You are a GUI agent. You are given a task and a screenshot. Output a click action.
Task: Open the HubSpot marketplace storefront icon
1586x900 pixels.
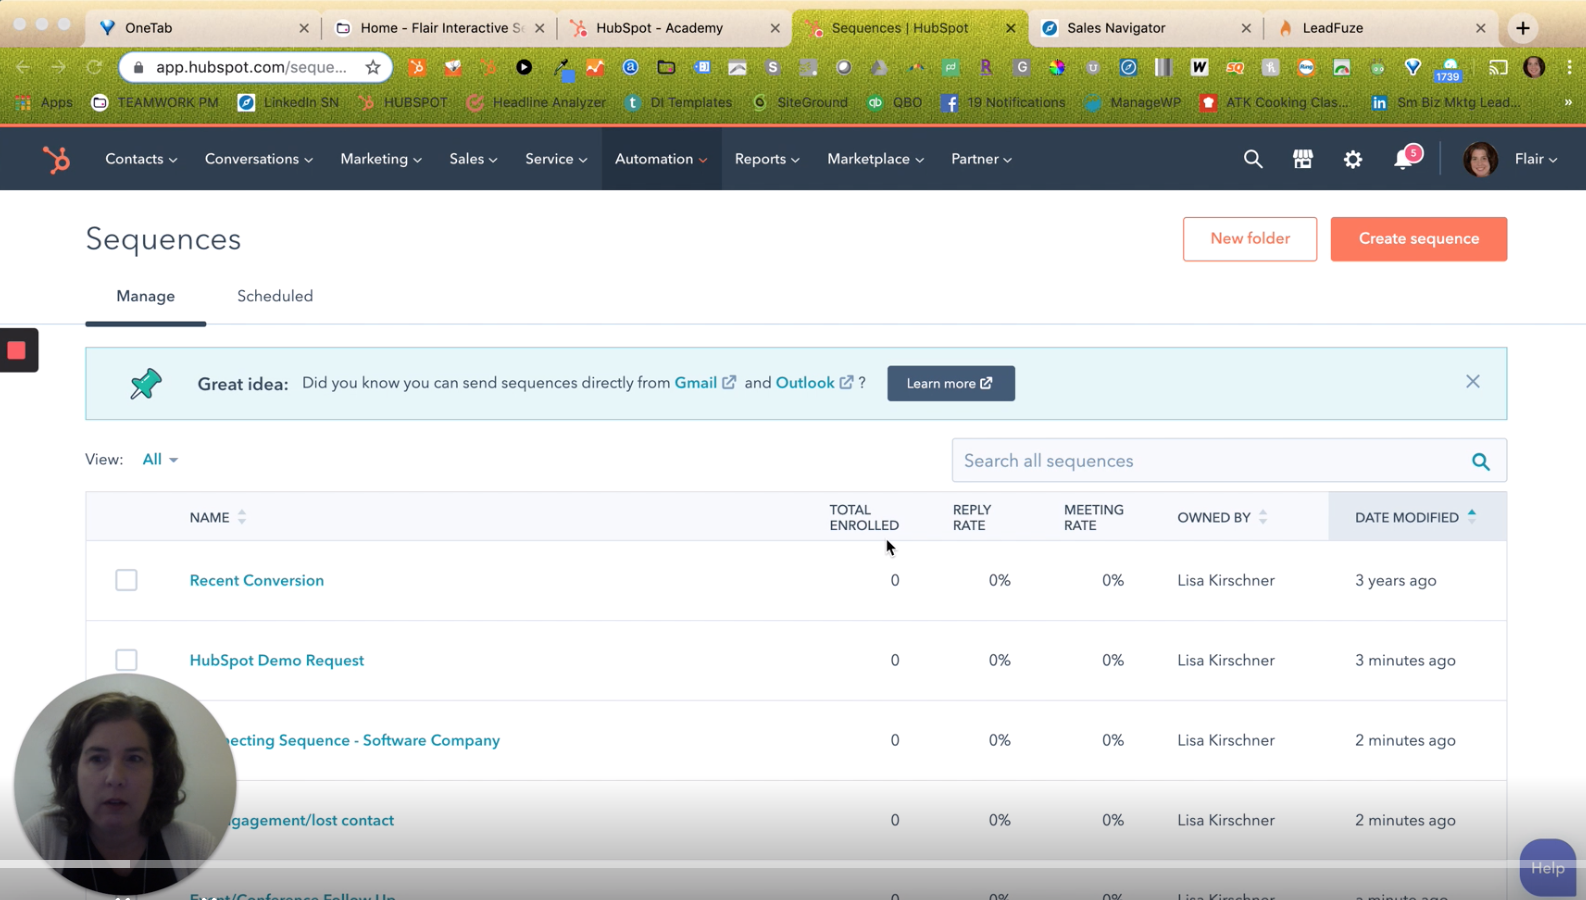[1302, 159]
